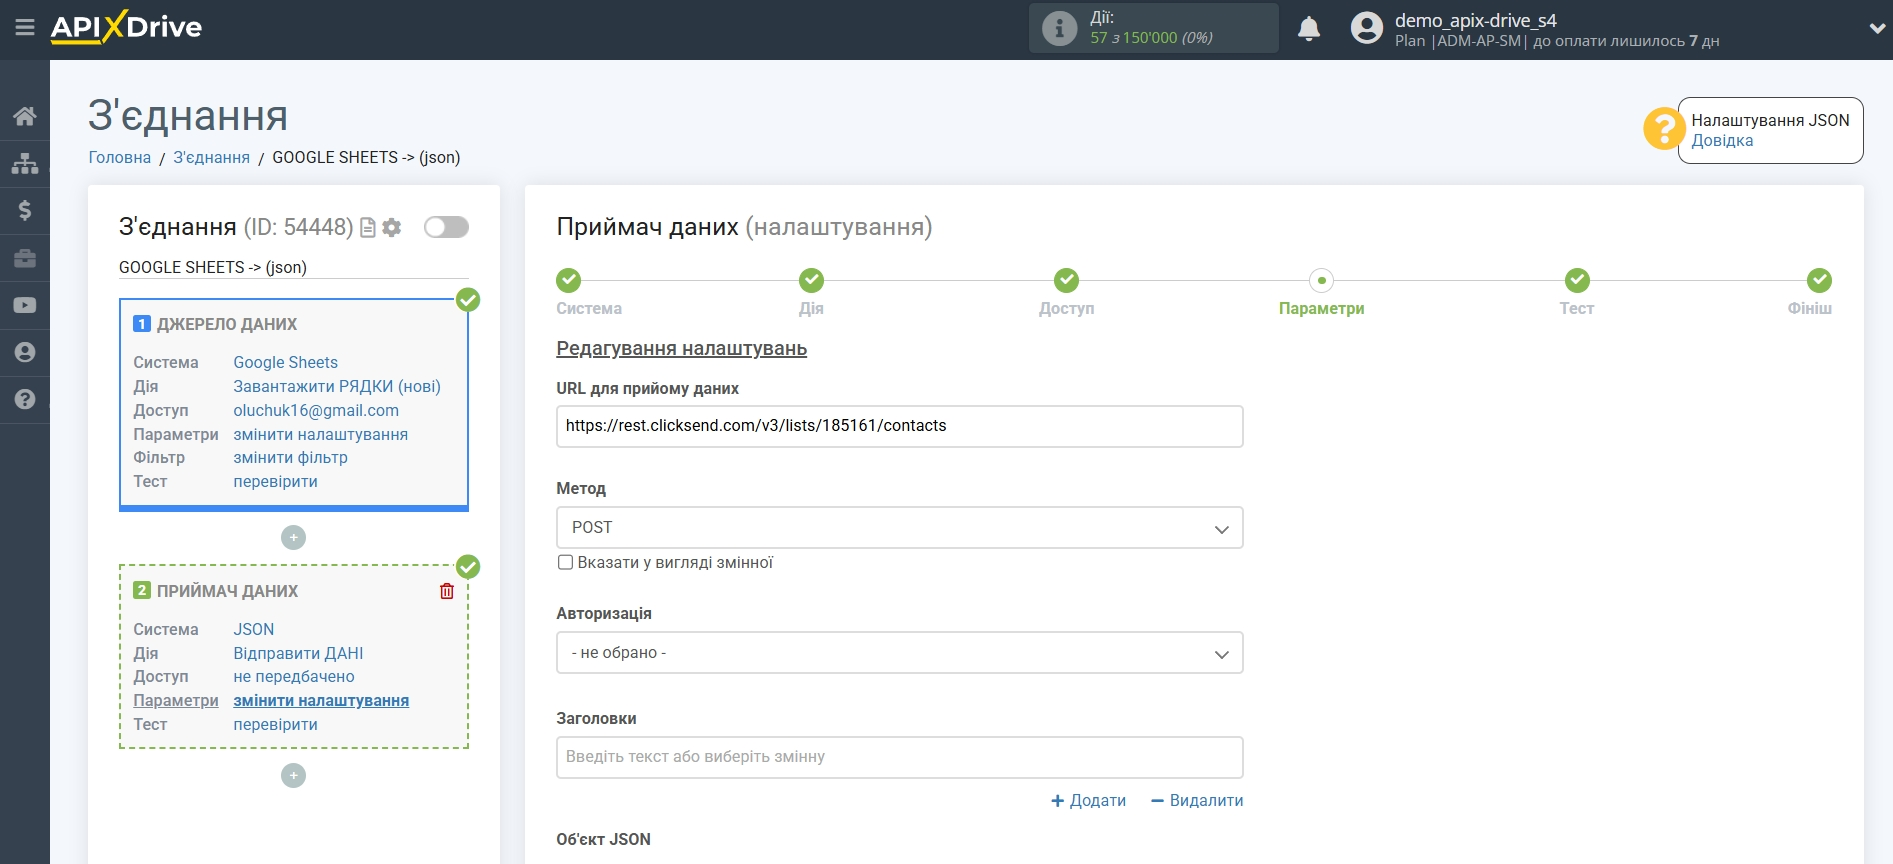Go to the Доступ step

tap(1067, 281)
